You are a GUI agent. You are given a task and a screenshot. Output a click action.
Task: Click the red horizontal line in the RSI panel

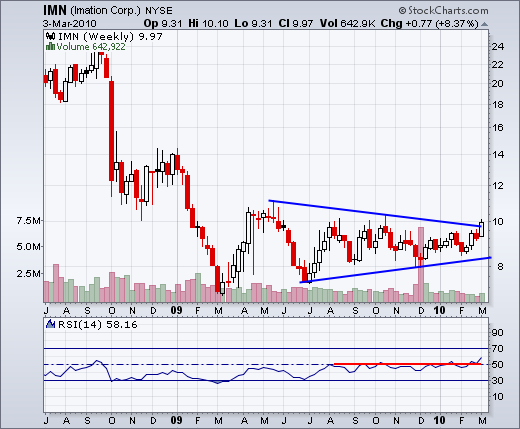click(408, 364)
